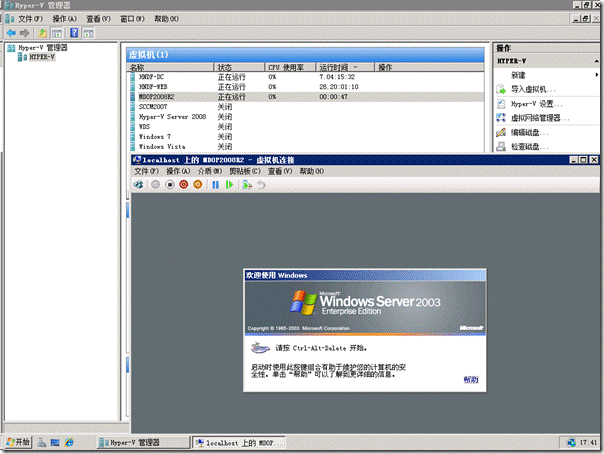Click the Back arrow in Hyper-V Manager toolbar
The height and width of the screenshot is (454, 604).
click(11, 33)
